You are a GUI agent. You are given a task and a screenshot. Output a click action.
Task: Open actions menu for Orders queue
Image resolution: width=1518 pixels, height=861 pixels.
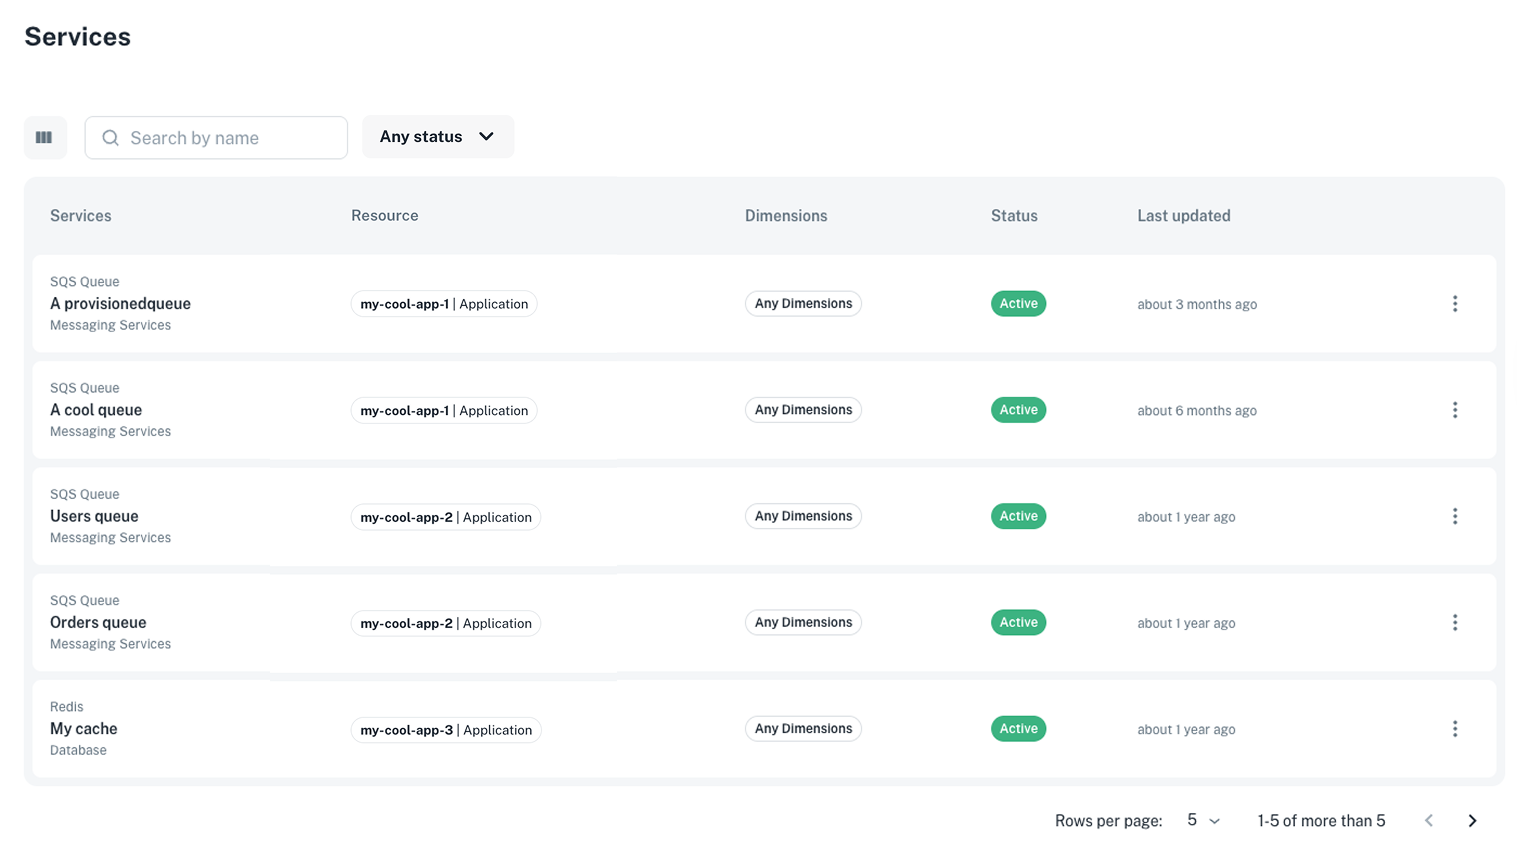[x=1455, y=622]
